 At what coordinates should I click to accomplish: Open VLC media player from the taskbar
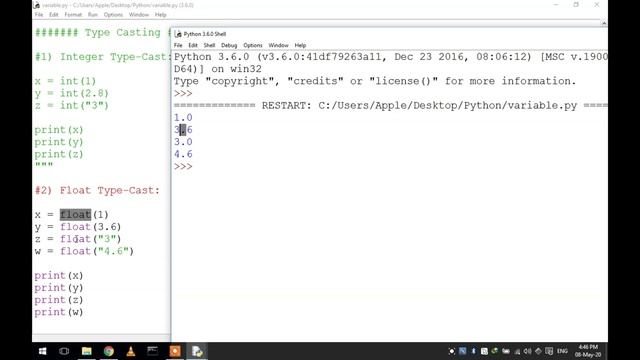click(131, 351)
